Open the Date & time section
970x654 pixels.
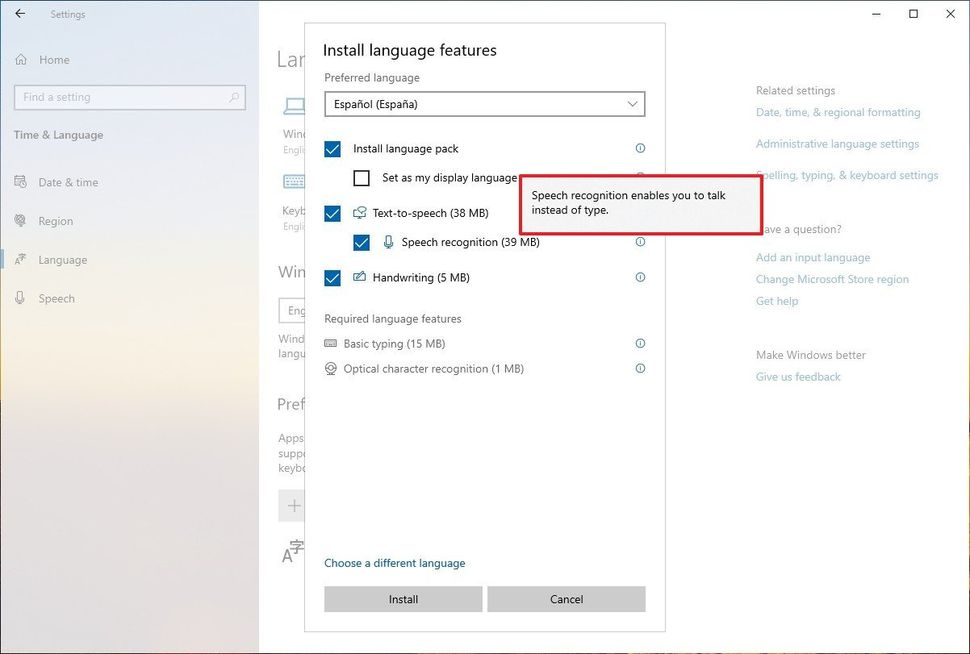(x=57, y=182)
